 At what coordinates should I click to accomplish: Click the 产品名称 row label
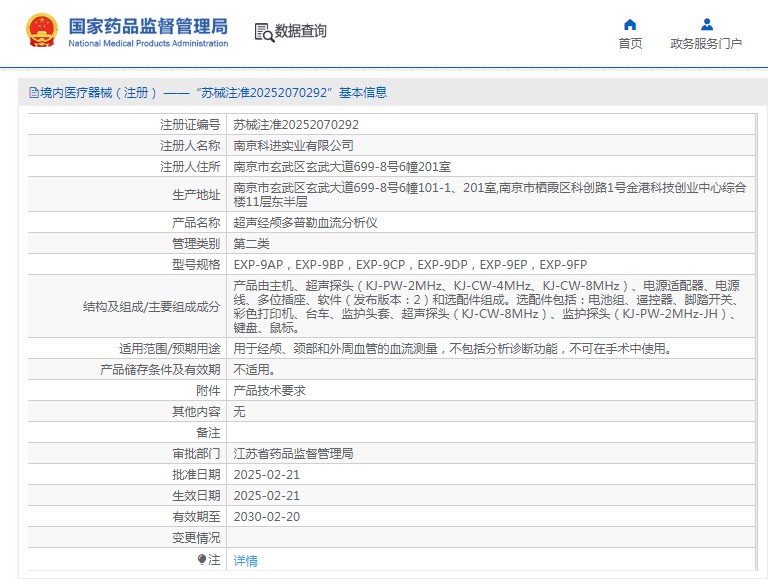point(196,223)
